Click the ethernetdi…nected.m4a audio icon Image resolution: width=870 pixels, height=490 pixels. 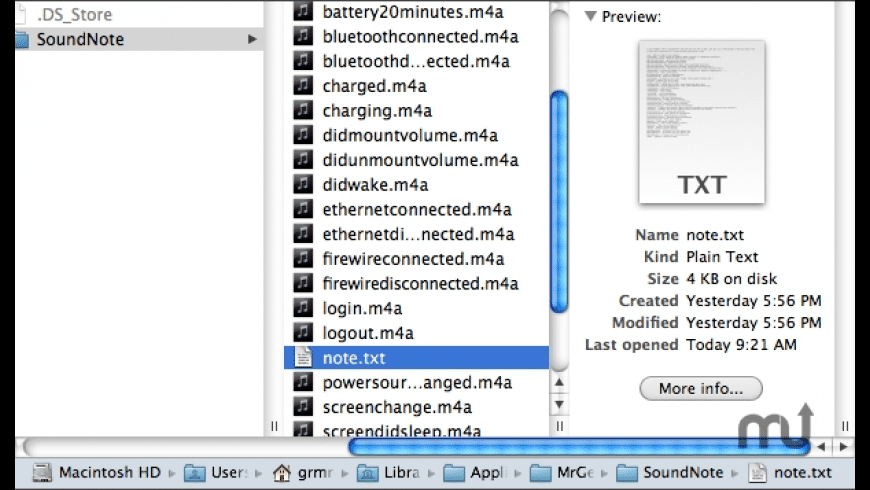pyautogui.click(x=303, y=234)
